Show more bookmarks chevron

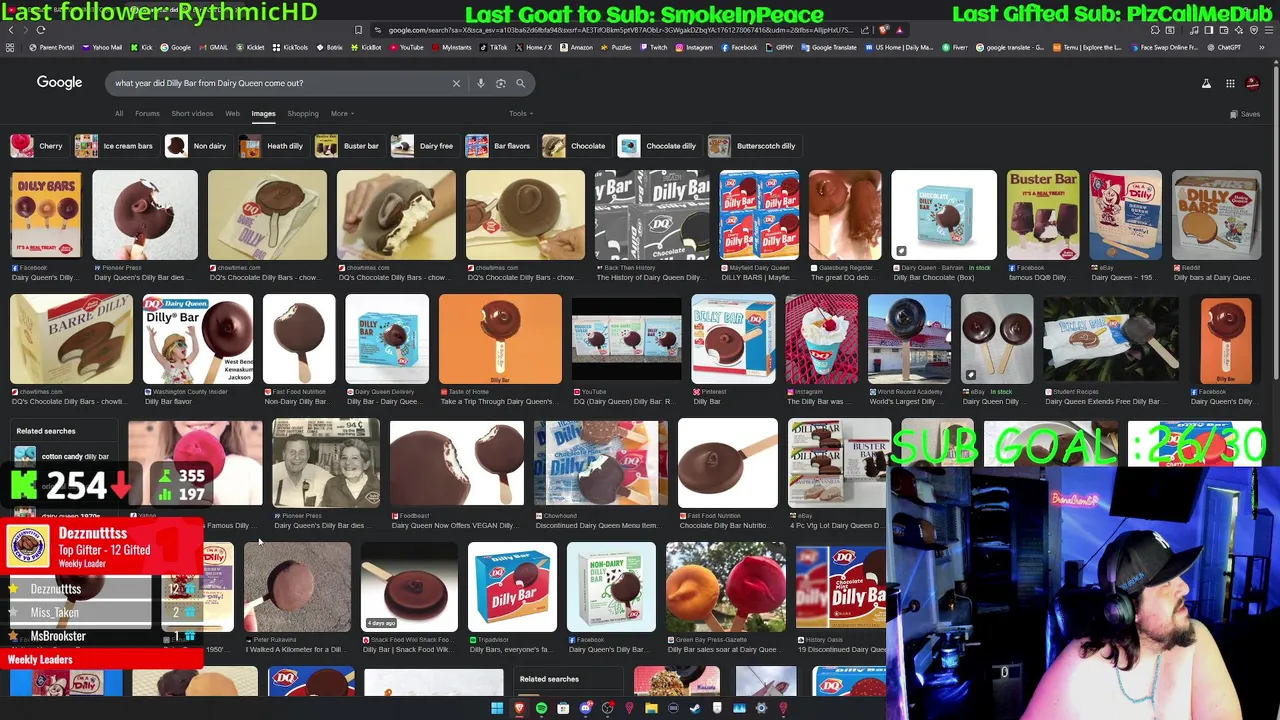click(x=1262, y=47)
